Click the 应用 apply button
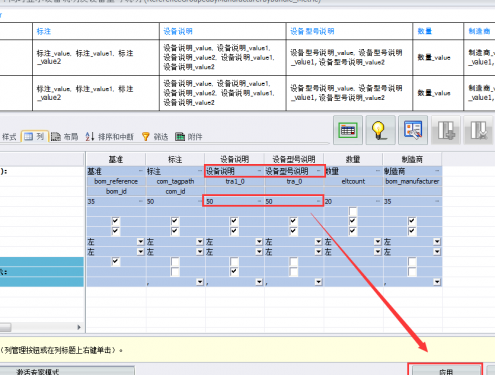Screen dimensions: 495x375 coord(446,370)
